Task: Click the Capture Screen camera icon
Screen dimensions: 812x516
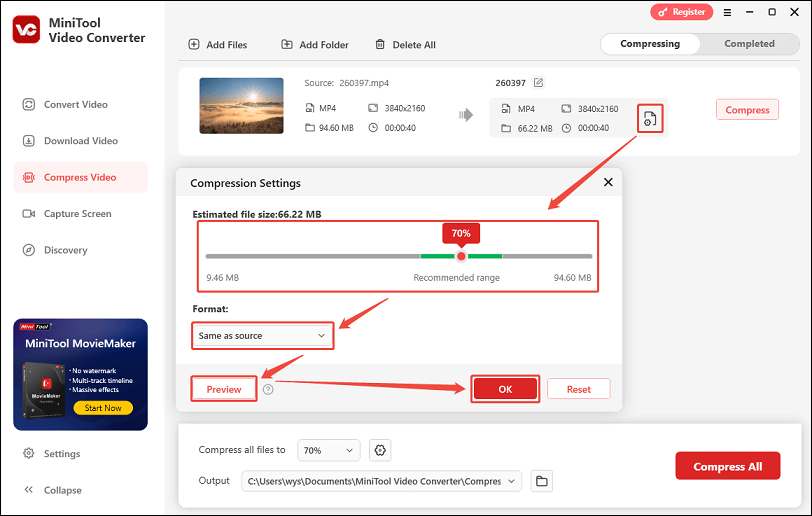Action: (28, 213)
